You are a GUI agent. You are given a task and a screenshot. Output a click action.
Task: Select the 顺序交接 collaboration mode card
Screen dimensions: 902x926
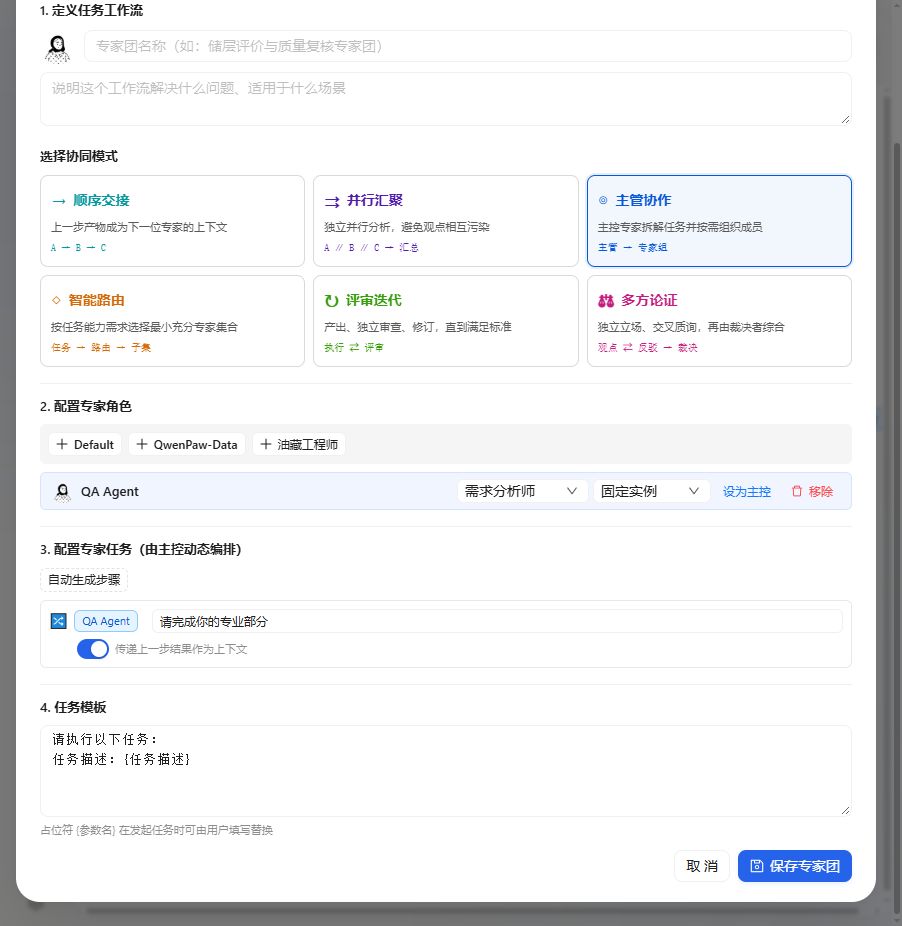coord(172,221)
